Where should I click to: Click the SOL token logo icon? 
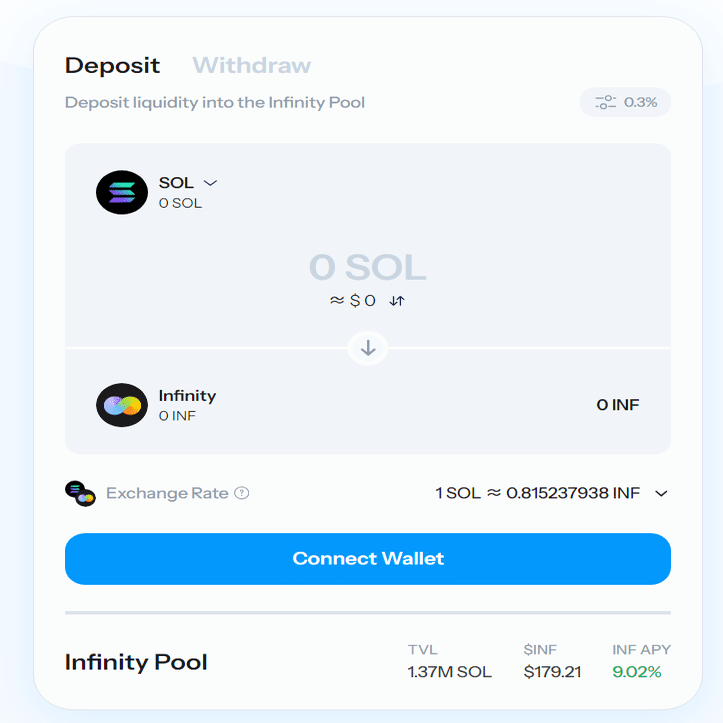click(x=122, y=192)
